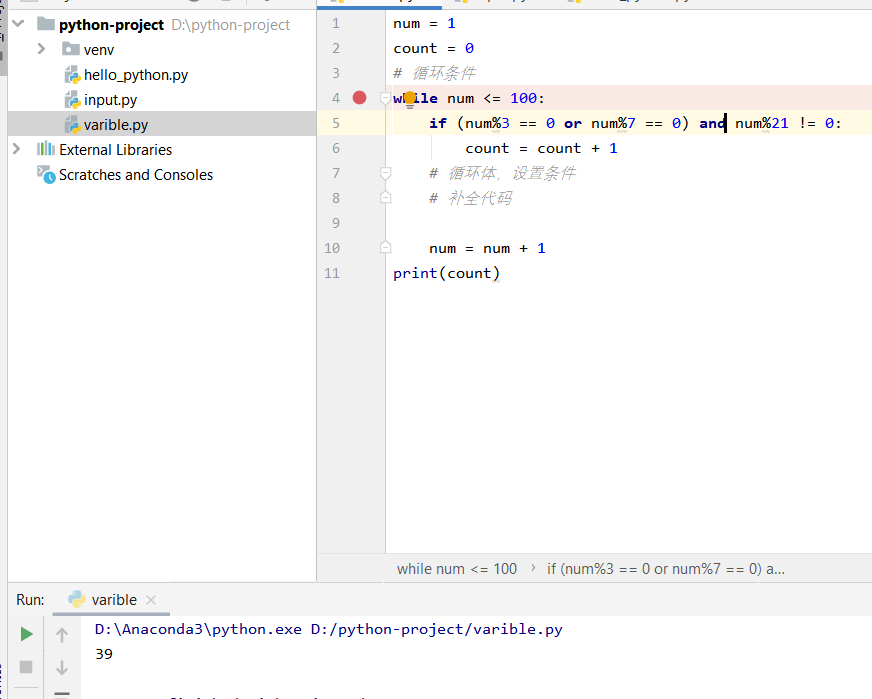Click the yellow intention bulb
Screen dimensions: 872x699
click(x=410, y=100)
